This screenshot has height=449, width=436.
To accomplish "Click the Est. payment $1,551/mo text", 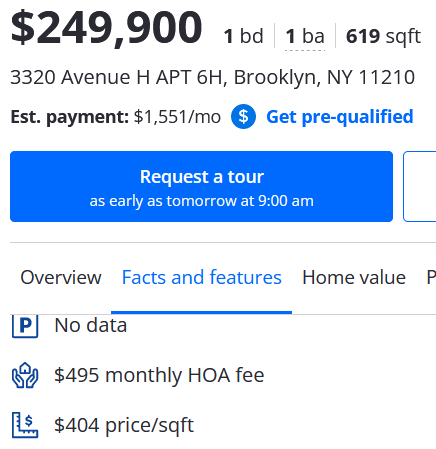I will [116, 117].
